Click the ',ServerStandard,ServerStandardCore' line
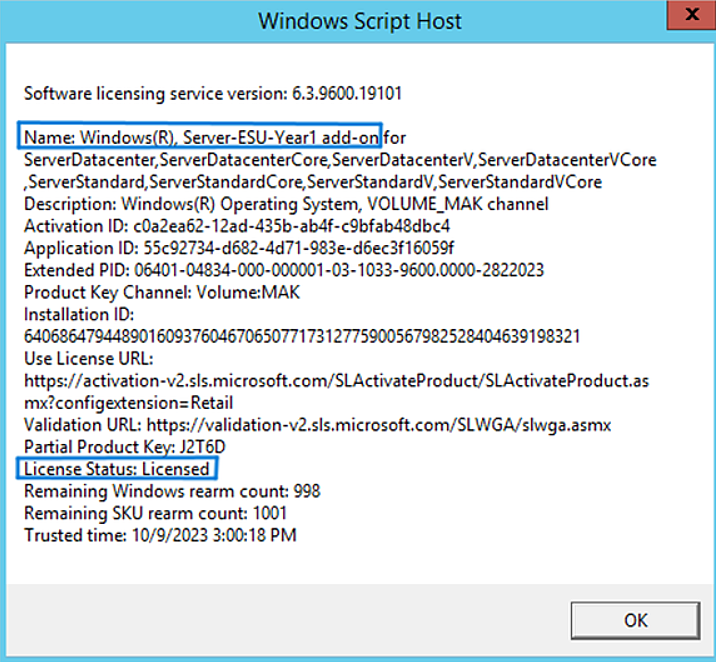The image size is (716, 662). pos(313,182)
